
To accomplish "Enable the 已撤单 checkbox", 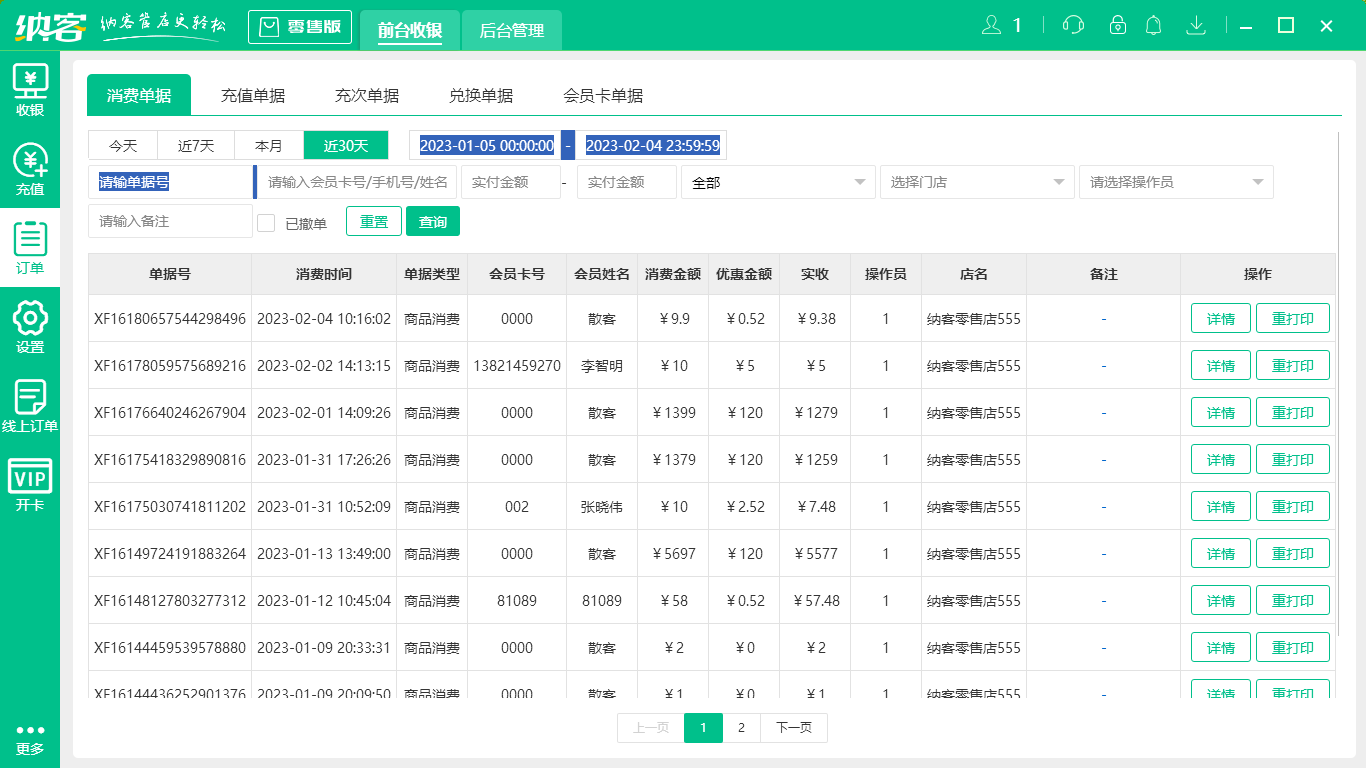I will click(266, 221).
